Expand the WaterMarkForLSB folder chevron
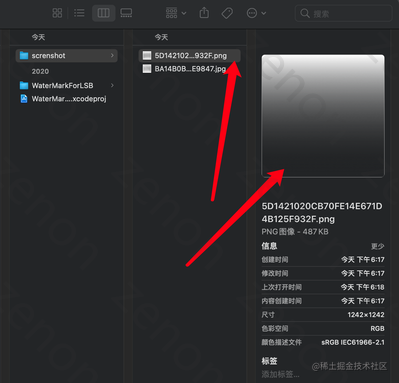The width and height of the screenshot is (399, 383). click(112, 85)
